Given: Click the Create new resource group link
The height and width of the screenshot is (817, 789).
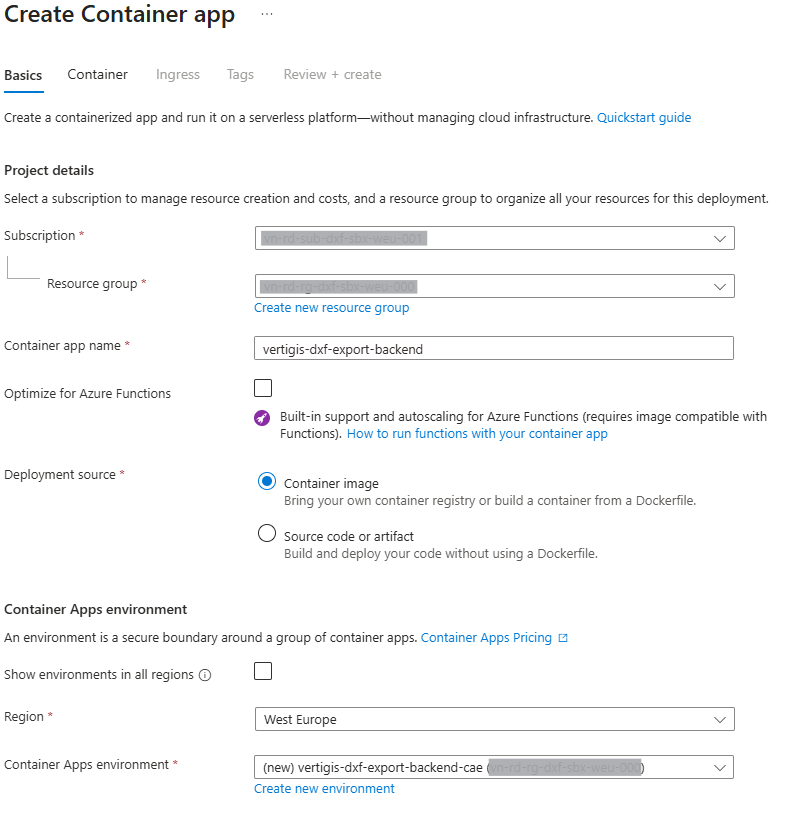Looking at the screenshot, I should point(331,308).
